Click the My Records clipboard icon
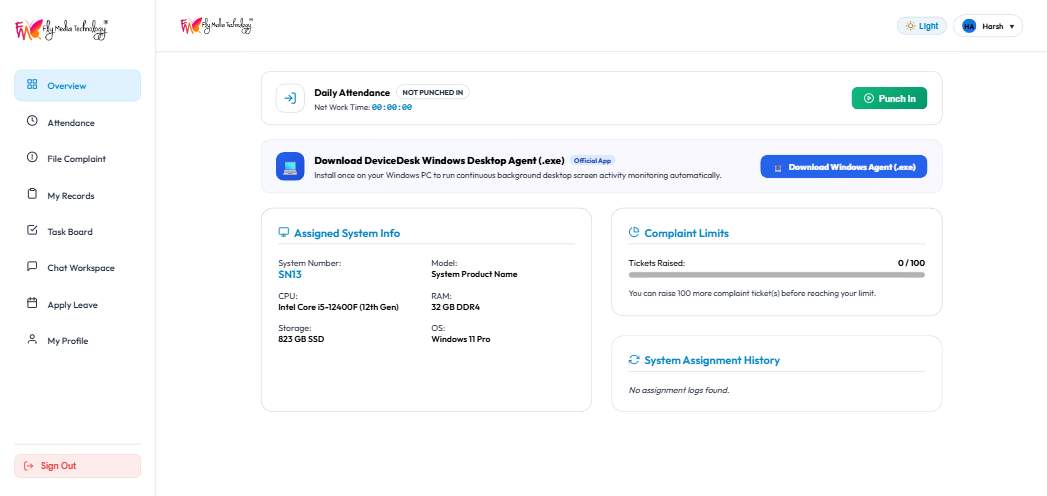This screenshot has height=496, width=1047. pos(32,194)
